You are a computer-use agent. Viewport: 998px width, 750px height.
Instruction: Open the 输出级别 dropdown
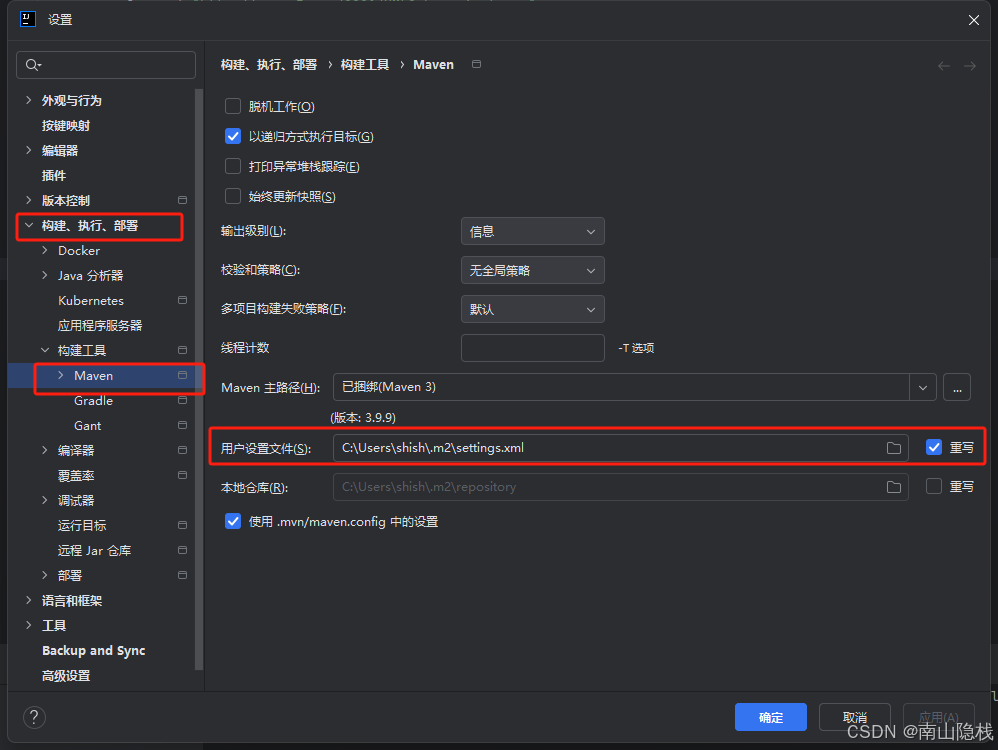tap(533, 231)
